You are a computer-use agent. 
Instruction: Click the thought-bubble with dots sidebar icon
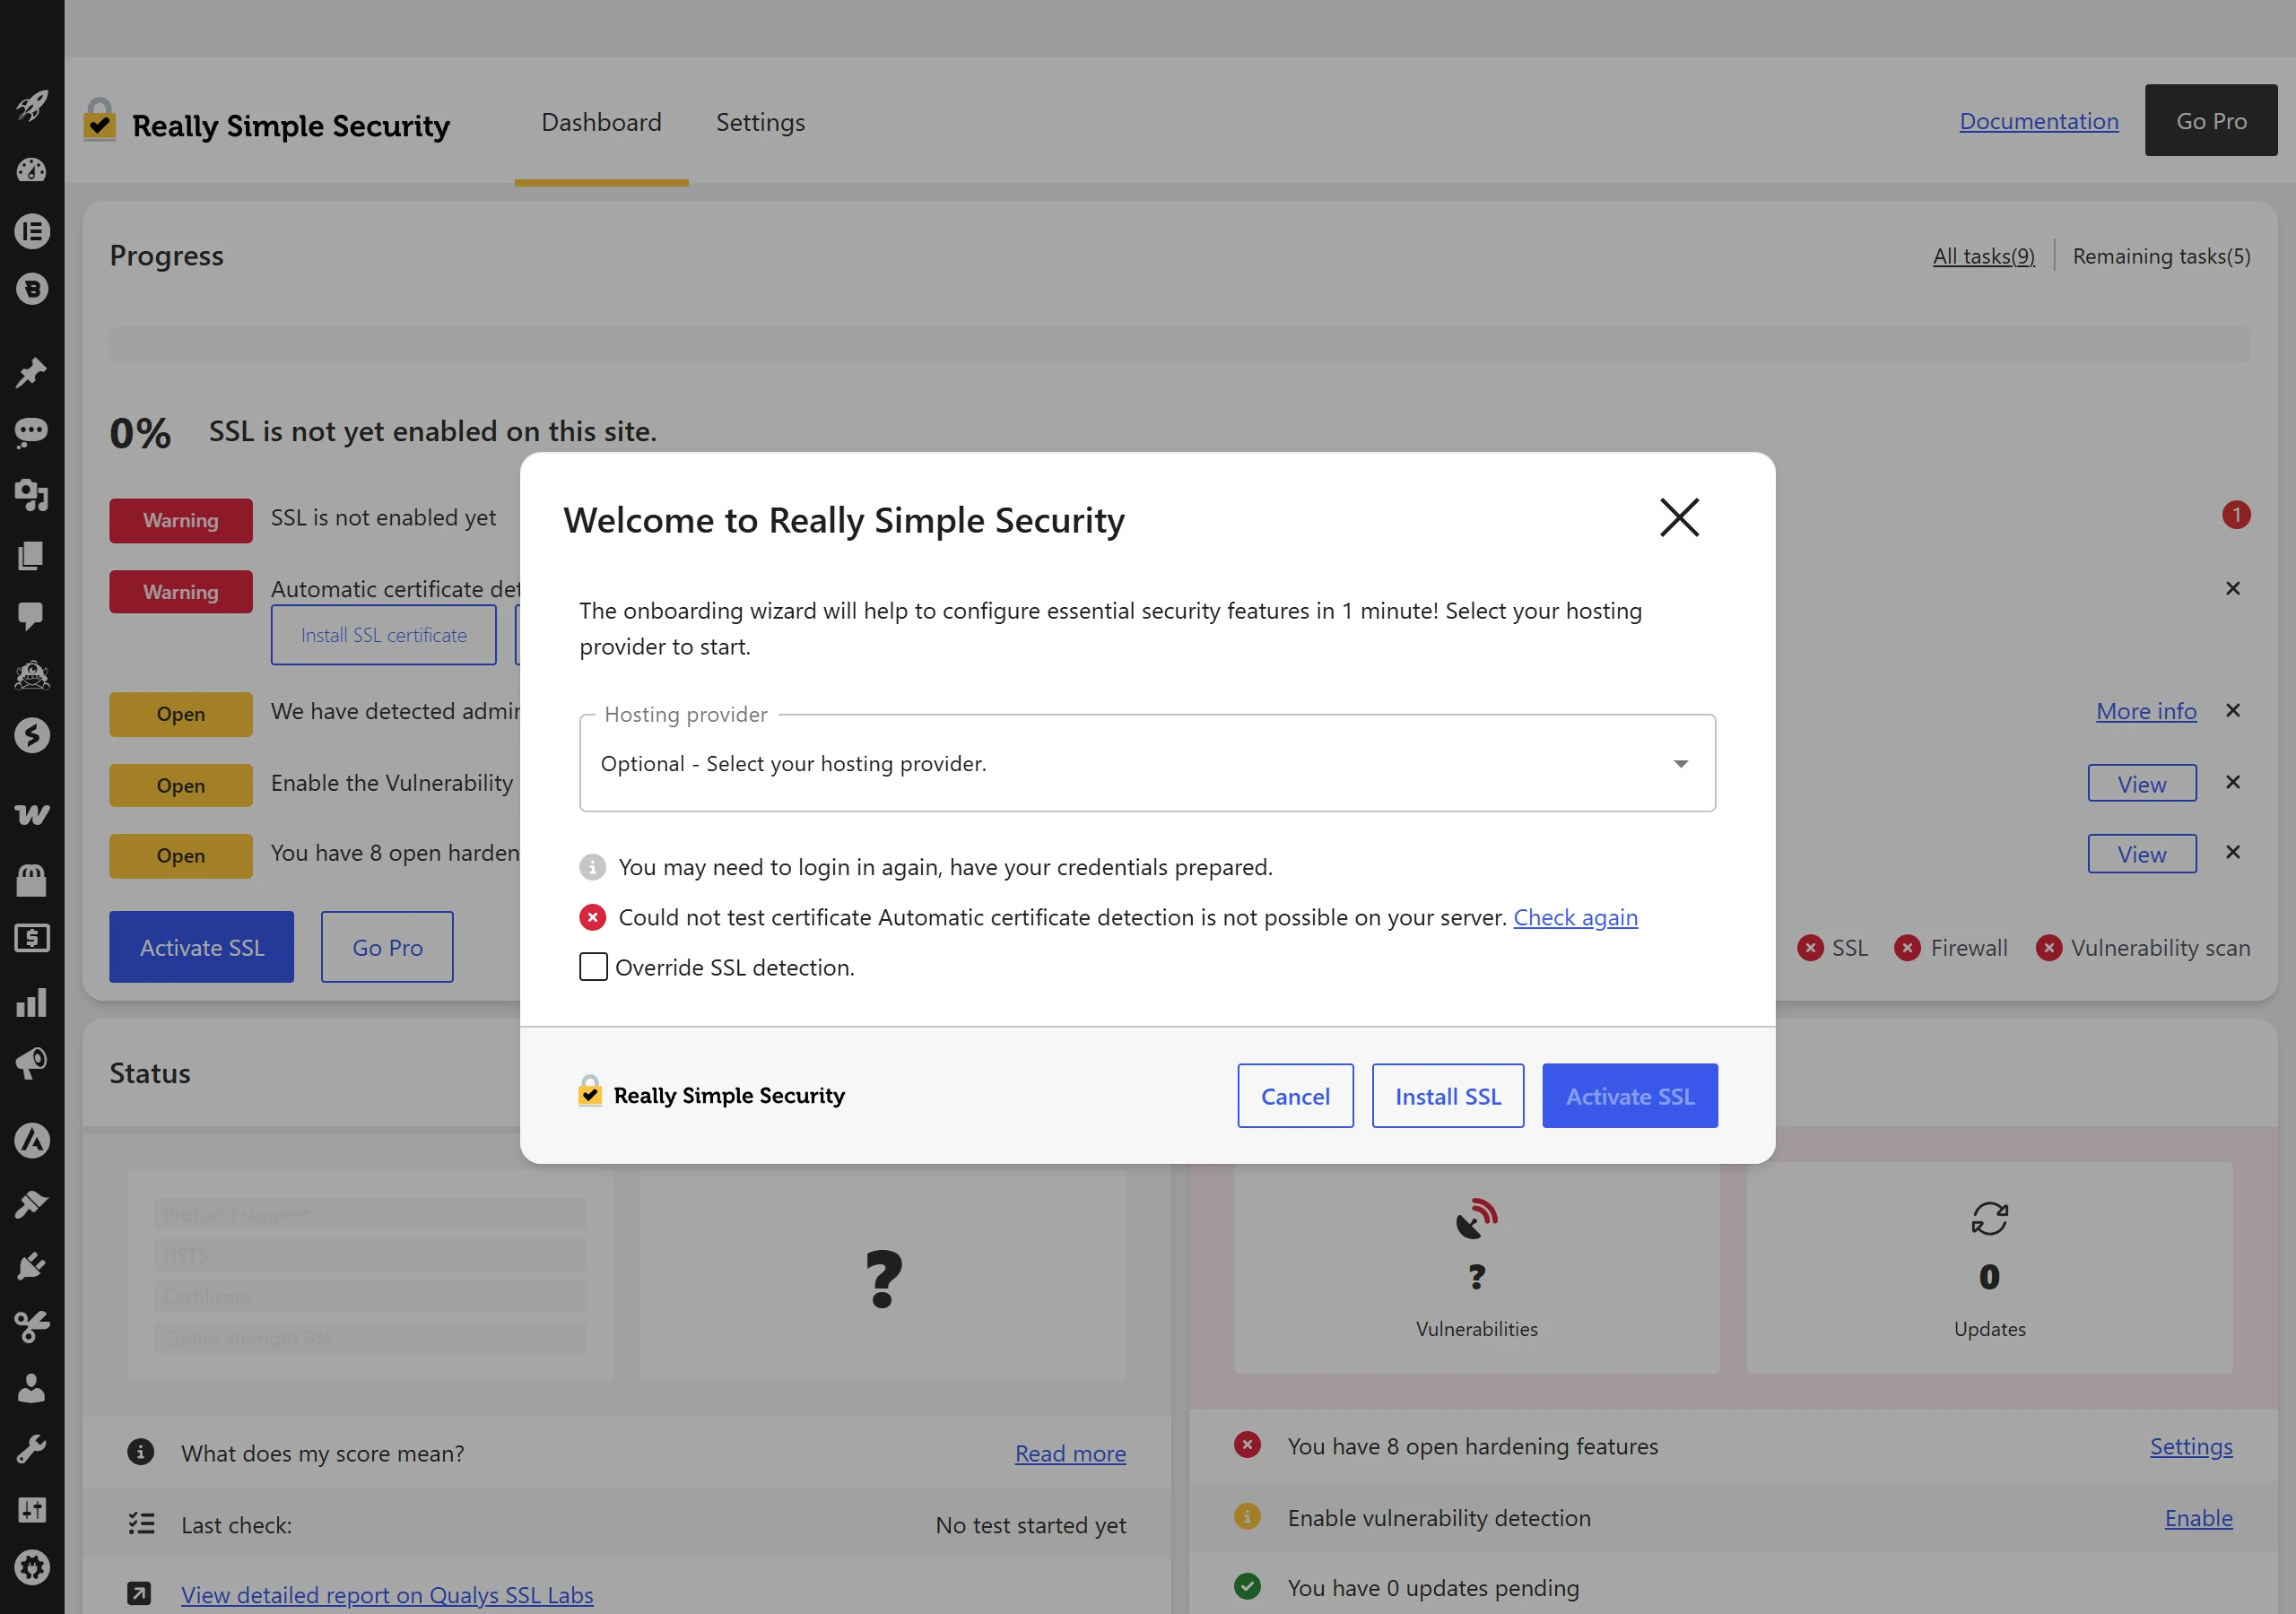(x=32, y=432)
